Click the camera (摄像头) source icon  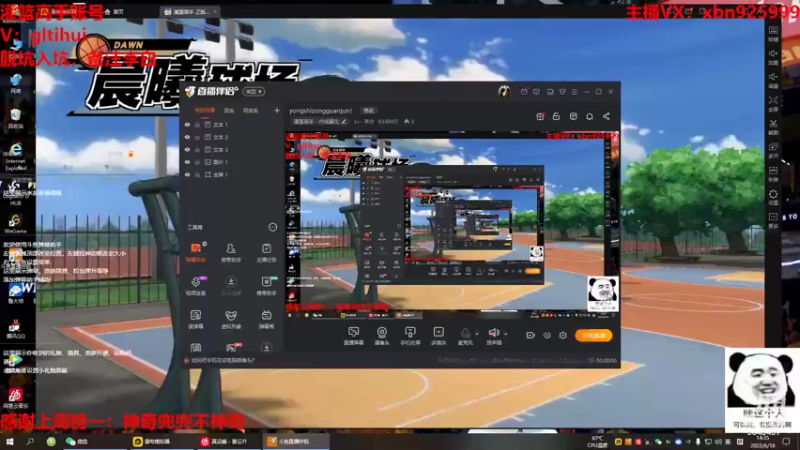point(382,336)
